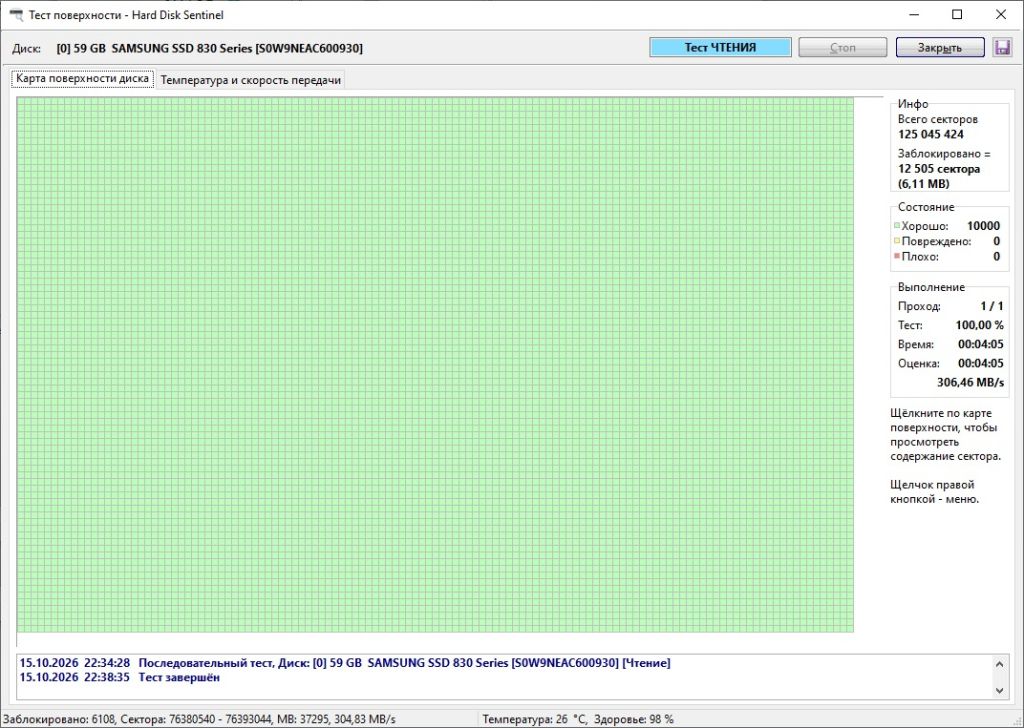
Task: Close the window with the title bar X
Action: coord(1000,14)
